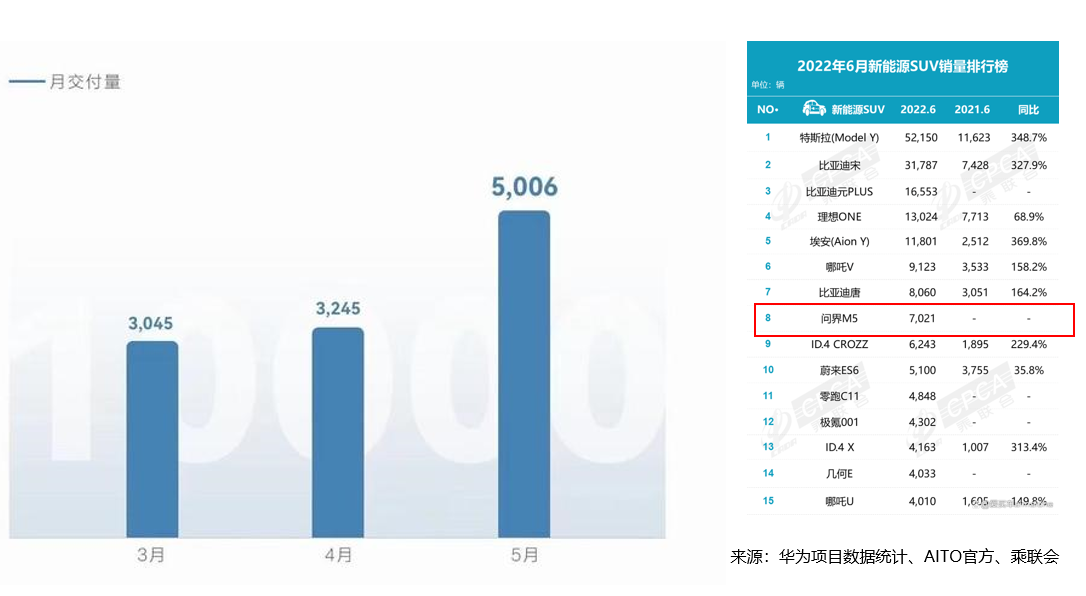Select the 3,245 value above the 4月 bar
The height and width of the screenshot is (596, 1086).
coord(338,309)
